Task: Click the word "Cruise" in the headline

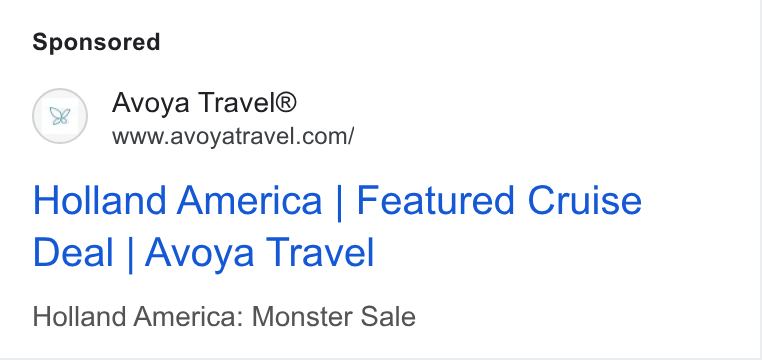Action: coord(585,200)
